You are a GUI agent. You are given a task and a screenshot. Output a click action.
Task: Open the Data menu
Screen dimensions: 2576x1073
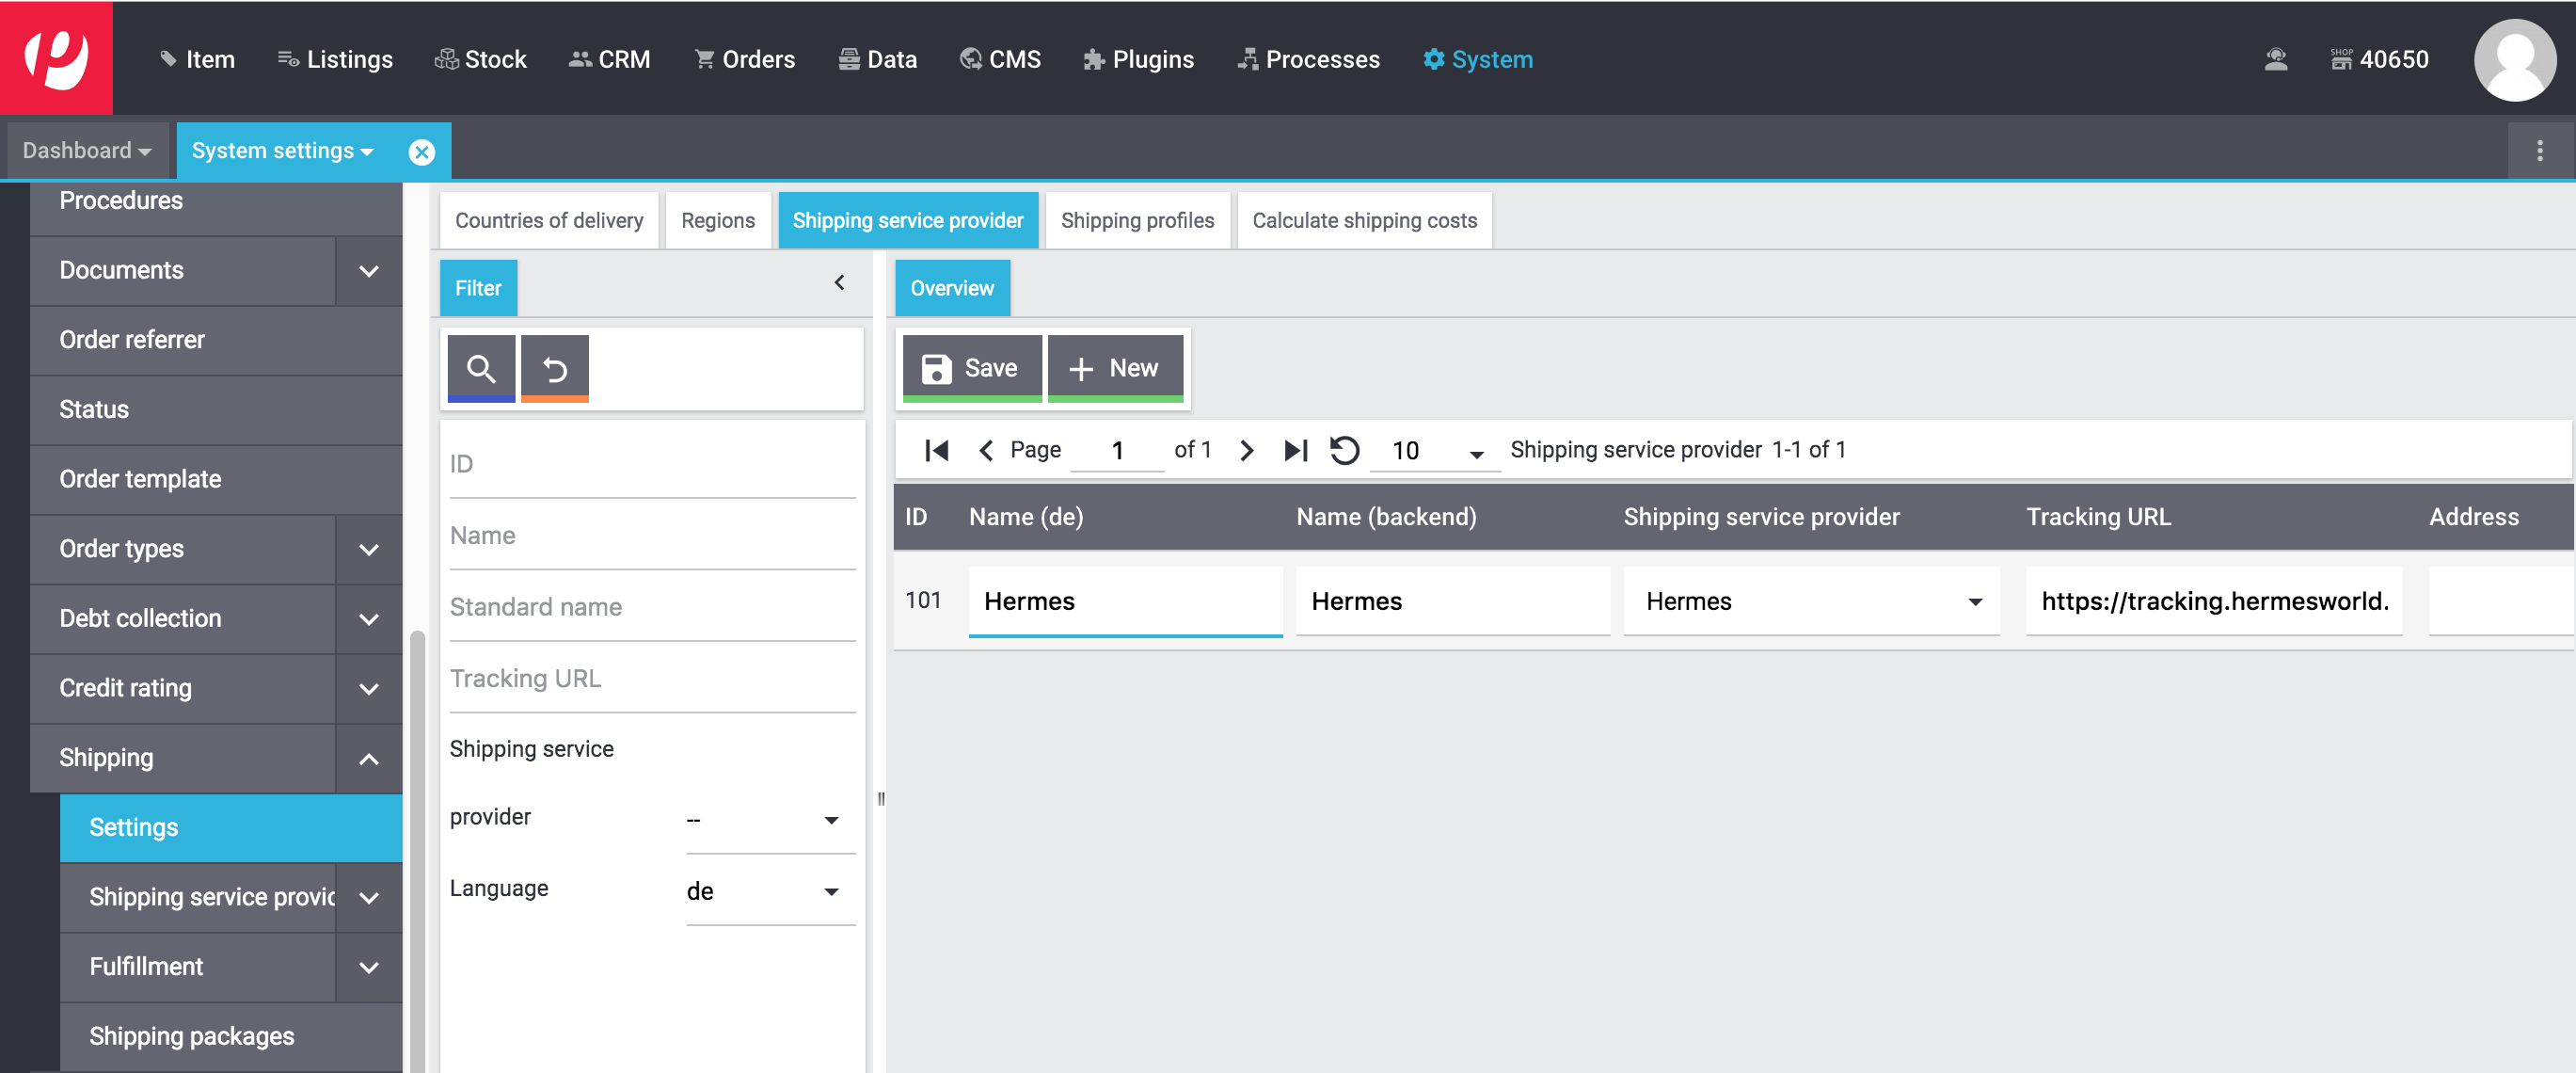tap(877, 60)
